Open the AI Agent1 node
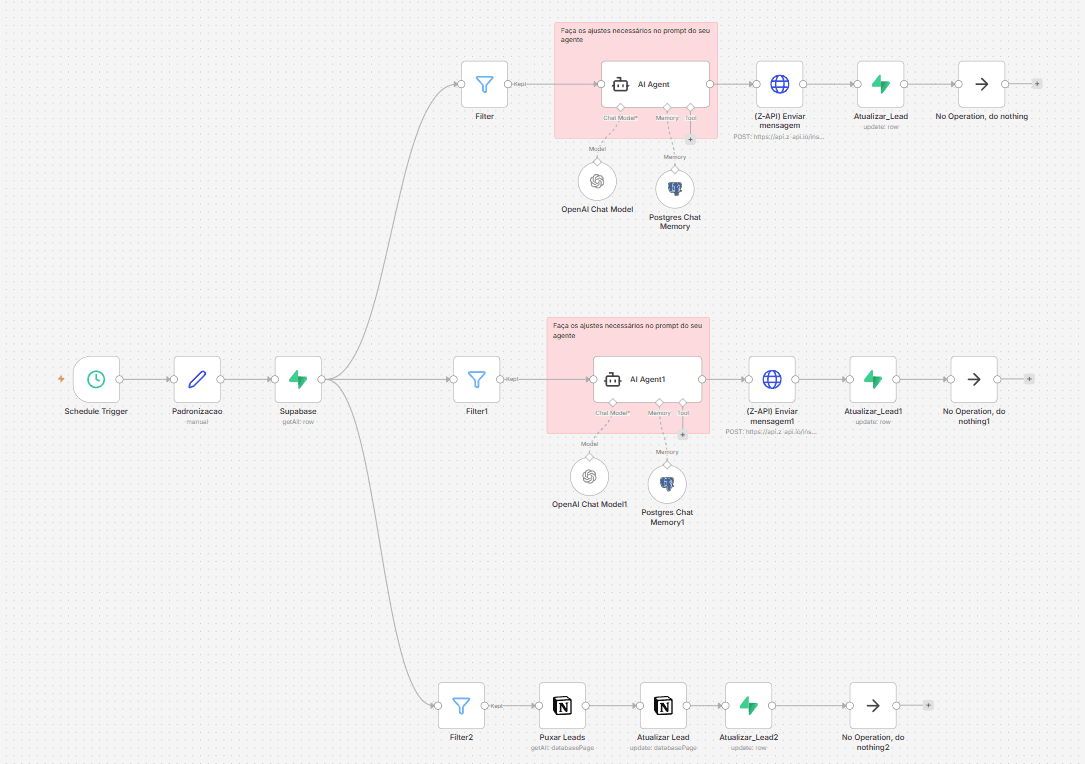 pyautogui.click(x=648, y=379)
